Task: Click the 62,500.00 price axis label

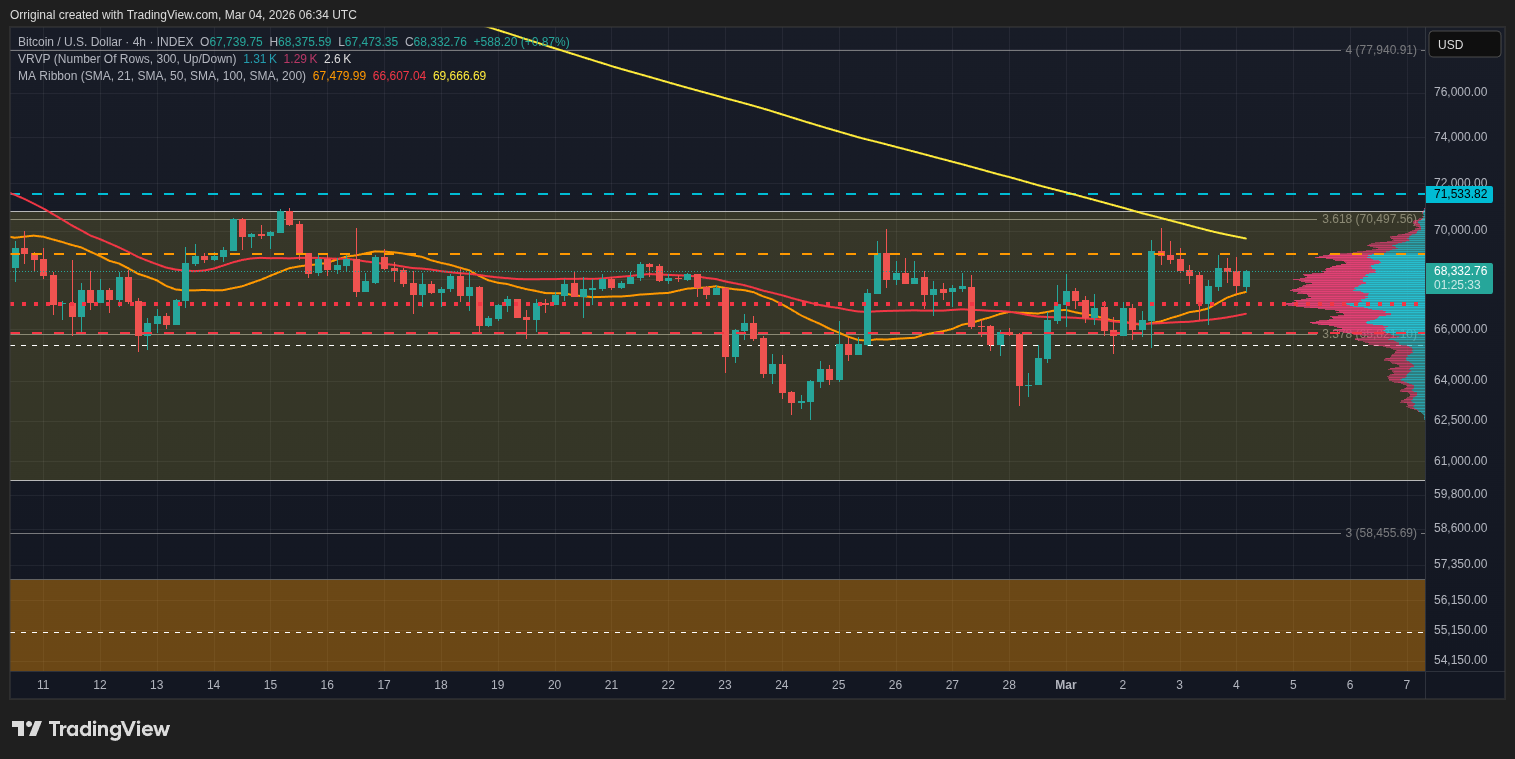Action: coord(1460,420)
